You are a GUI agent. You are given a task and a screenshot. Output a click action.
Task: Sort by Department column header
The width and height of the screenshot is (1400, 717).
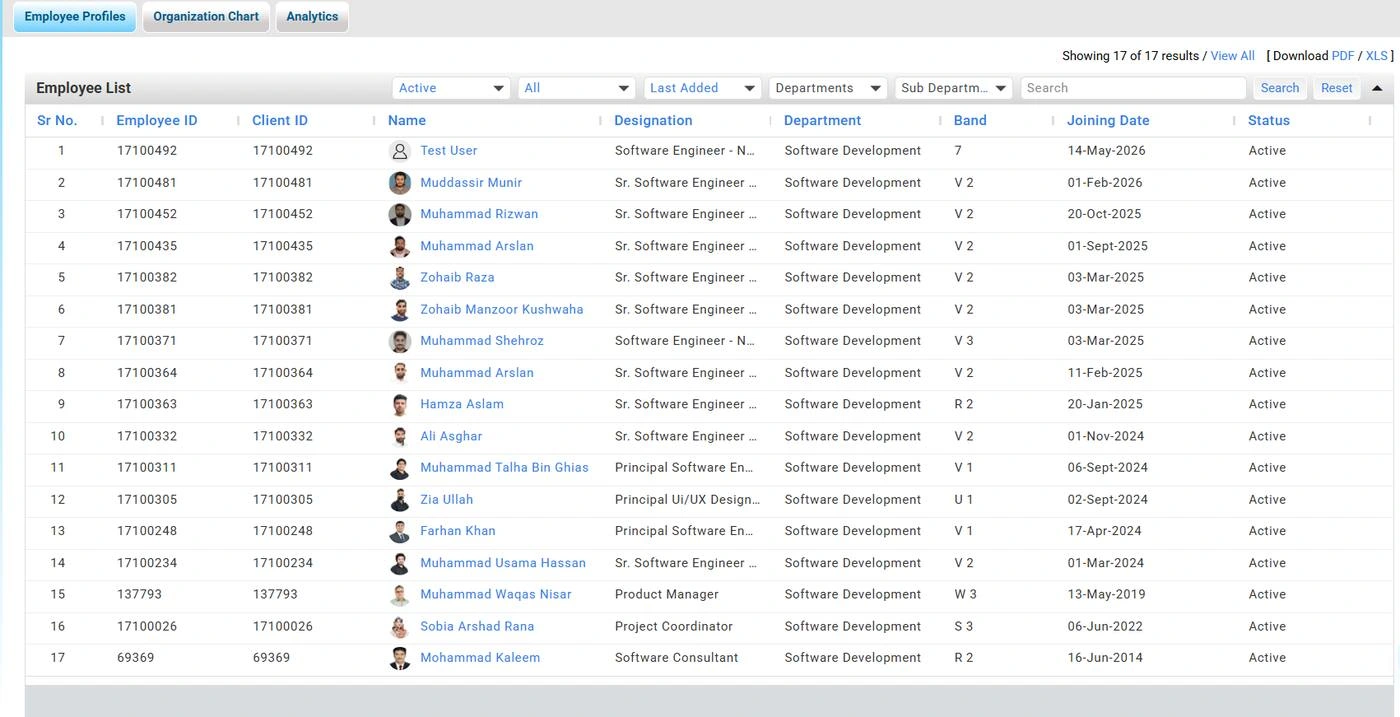click(822, 120)
